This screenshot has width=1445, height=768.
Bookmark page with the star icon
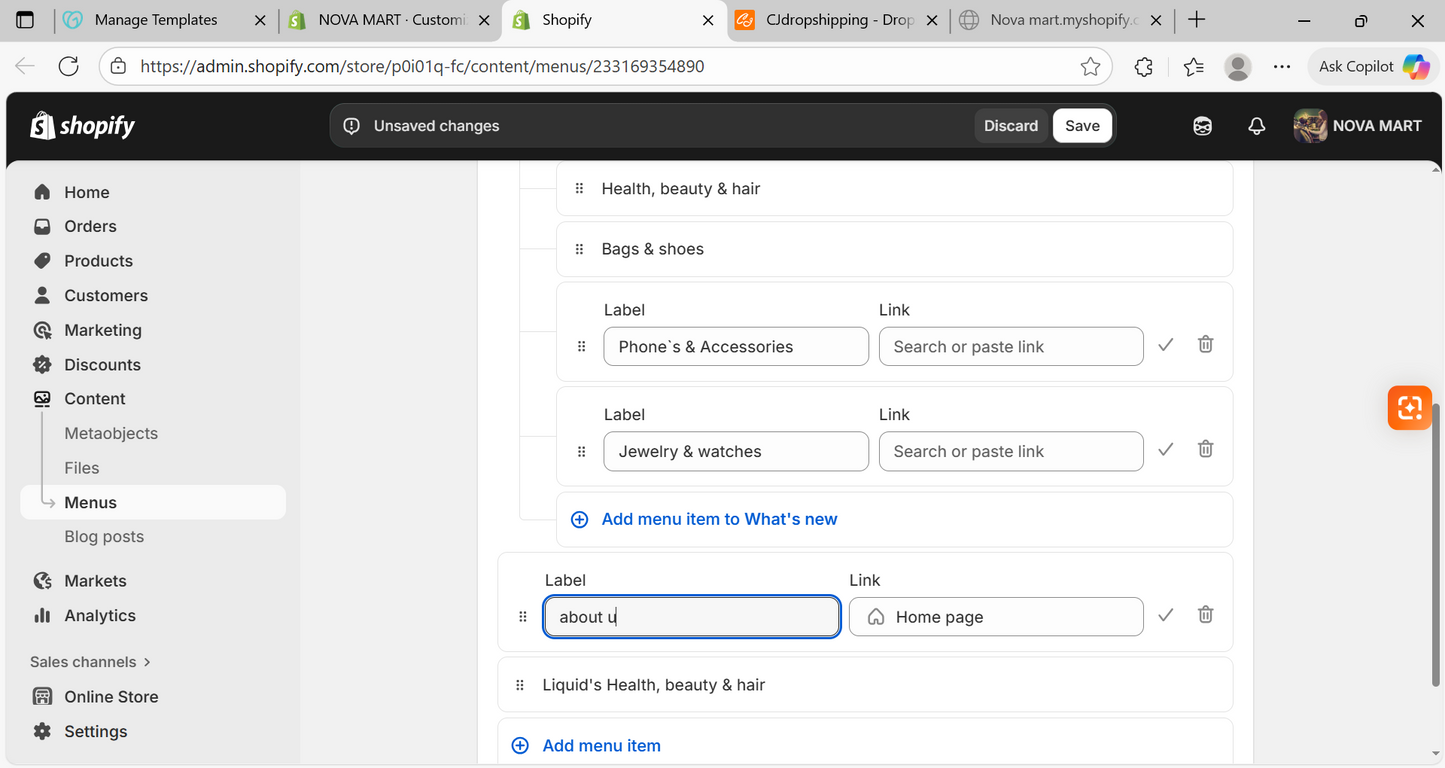click(1090, 67)
